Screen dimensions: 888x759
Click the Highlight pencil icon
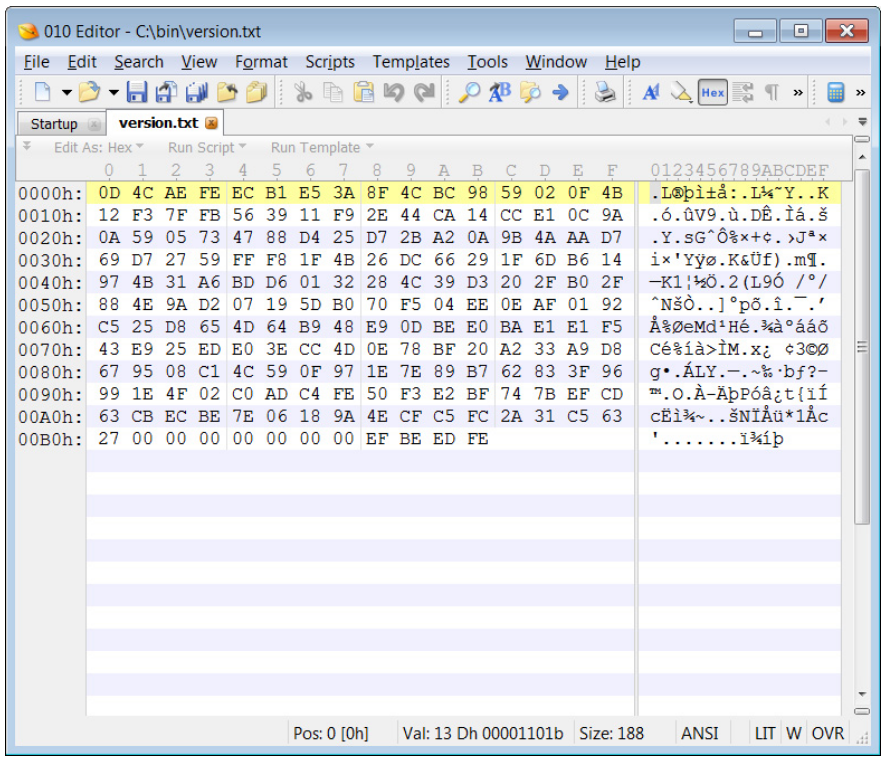click(x=681, y=92)
